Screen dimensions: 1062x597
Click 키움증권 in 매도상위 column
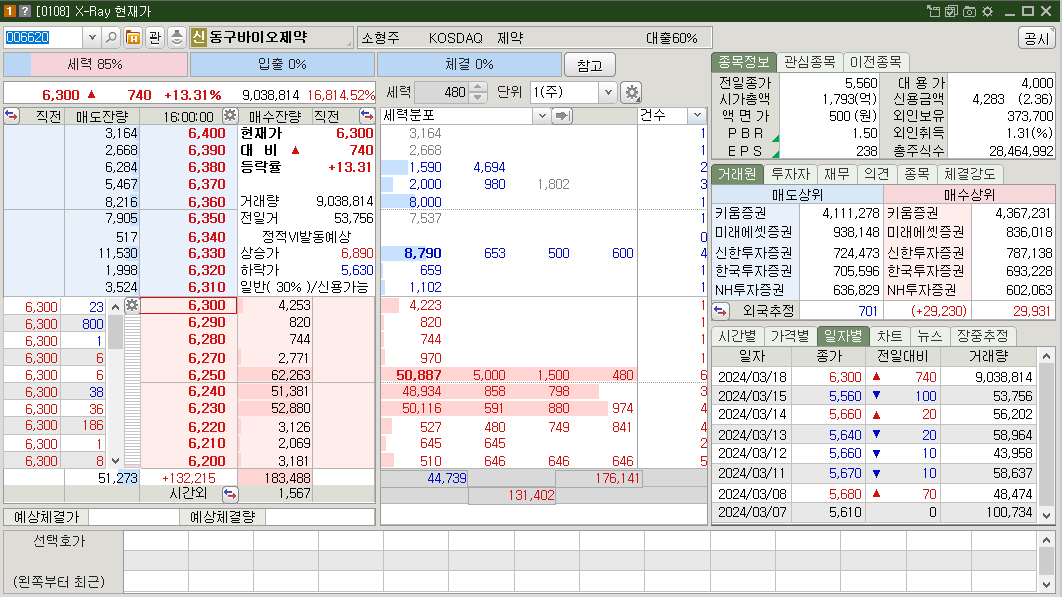point(741,213)
